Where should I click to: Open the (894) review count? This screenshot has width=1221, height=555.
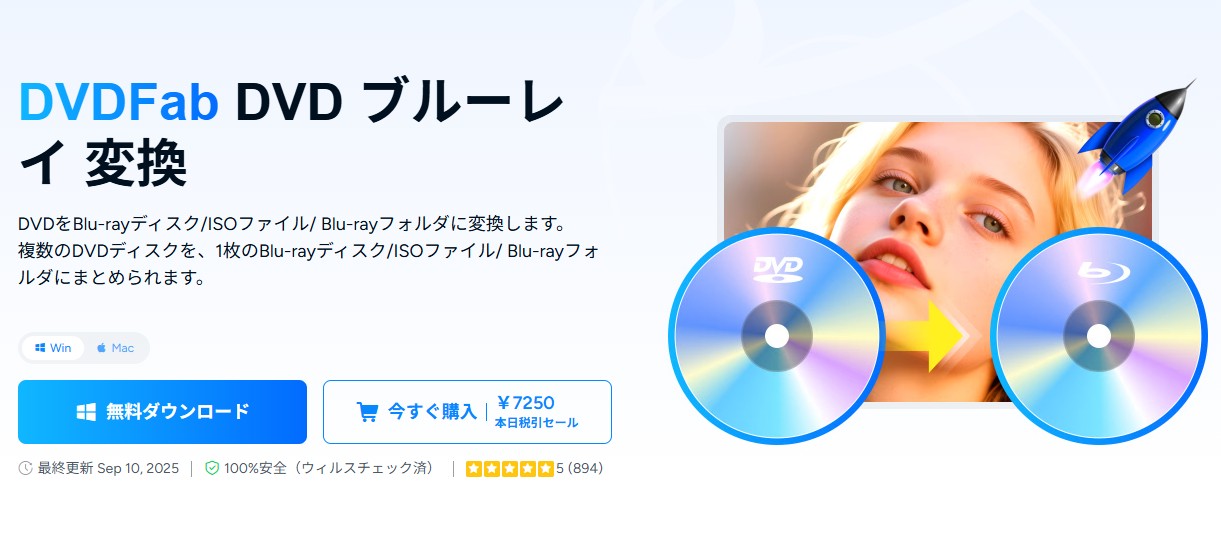coord(585,468)
